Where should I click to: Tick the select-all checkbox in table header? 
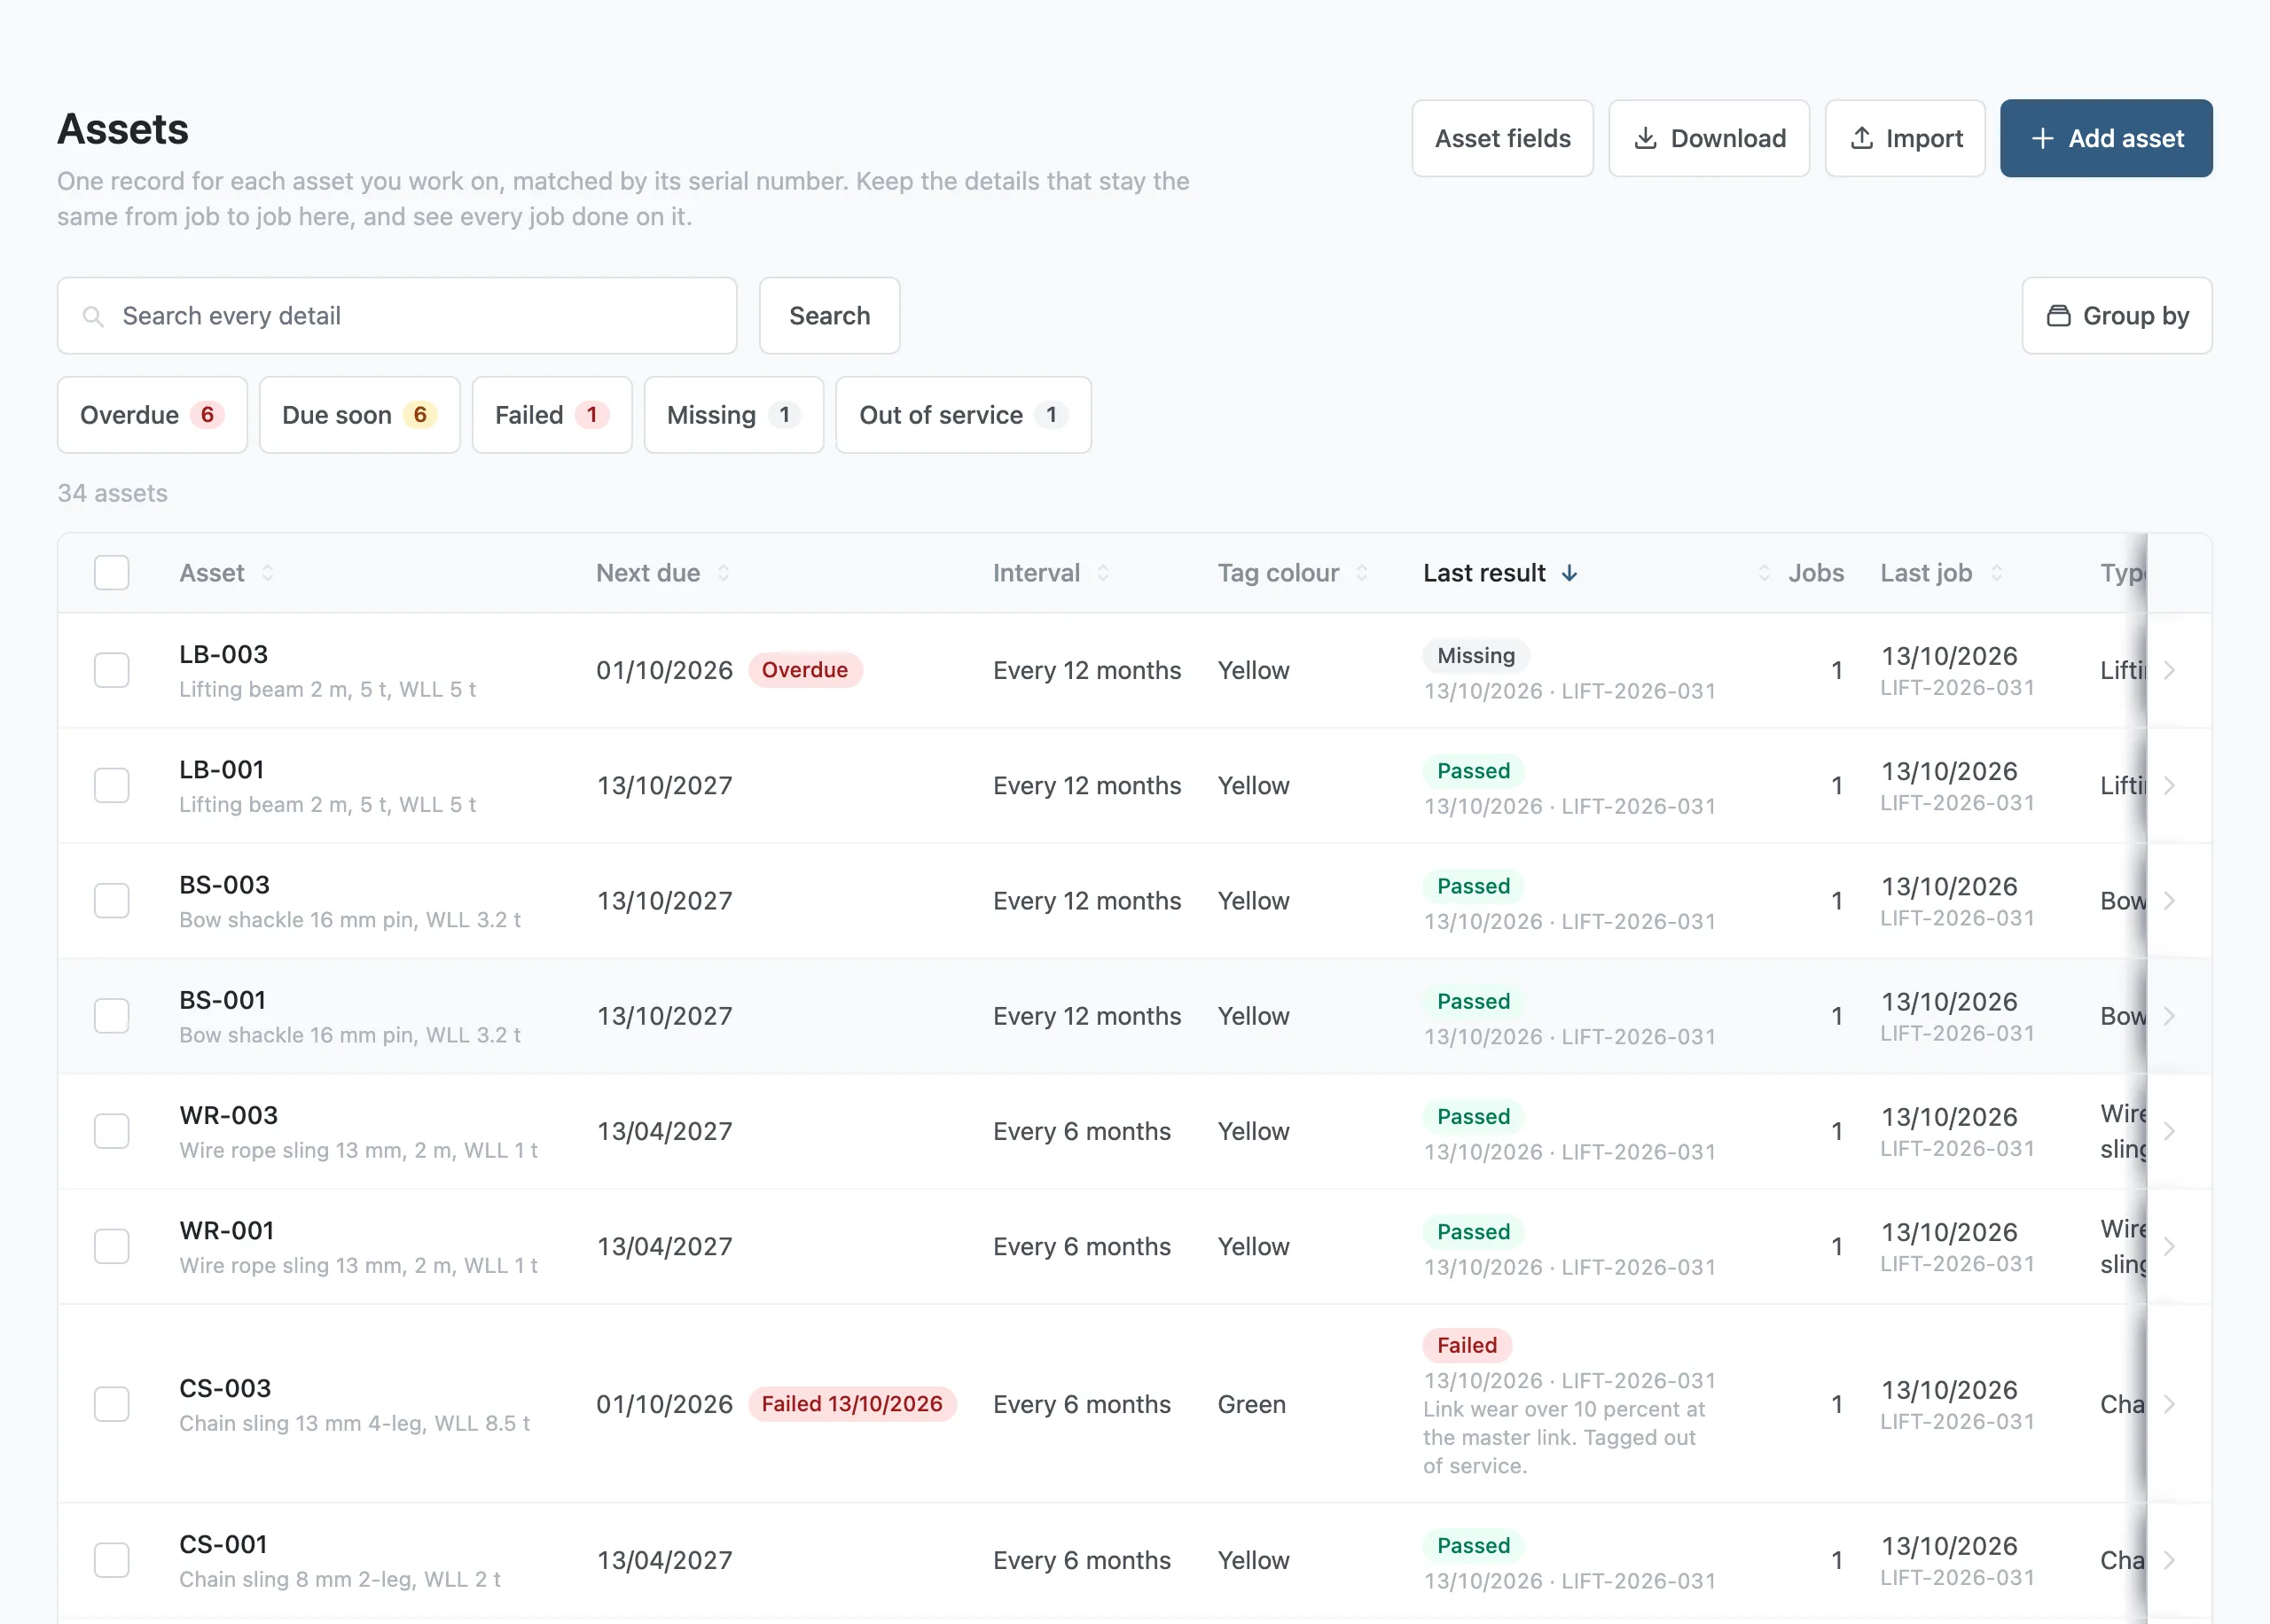coord(112,573)
